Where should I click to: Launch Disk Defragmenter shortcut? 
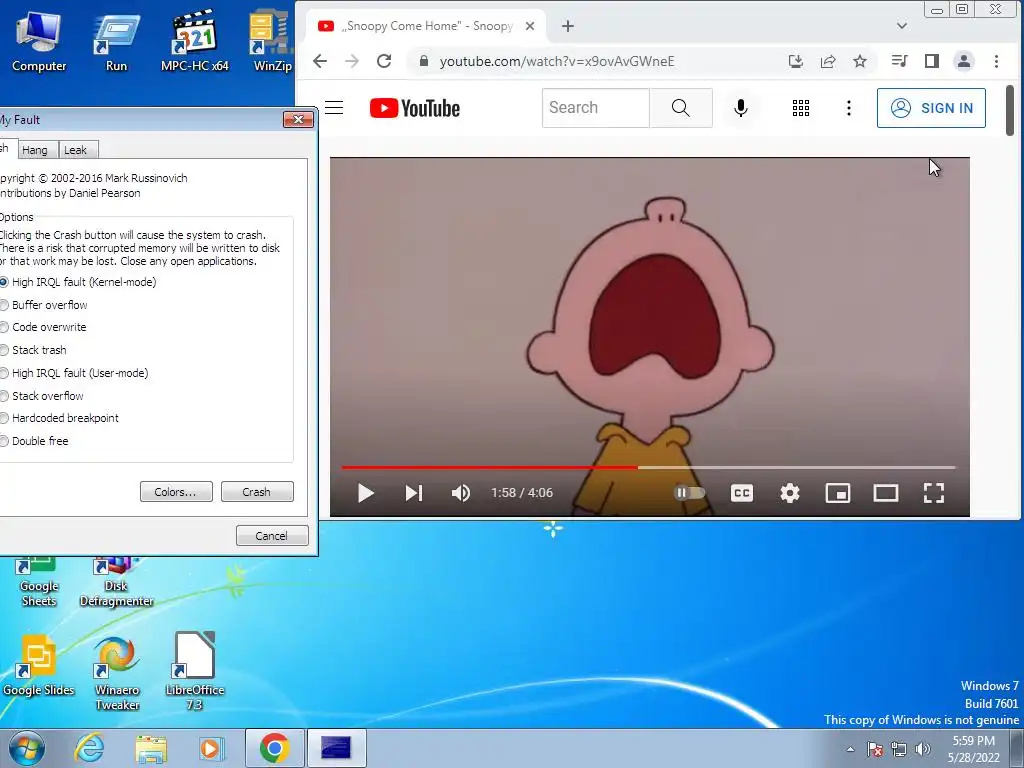click(x=116, y=583)
